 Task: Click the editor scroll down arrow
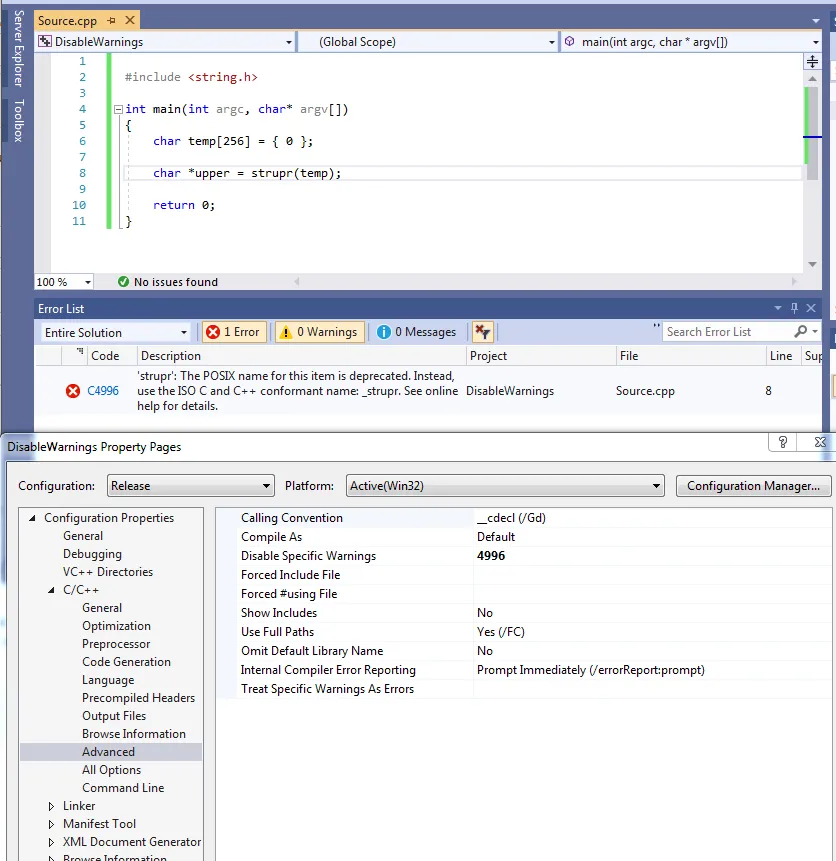pyautogui.click(x=812, y=264)
